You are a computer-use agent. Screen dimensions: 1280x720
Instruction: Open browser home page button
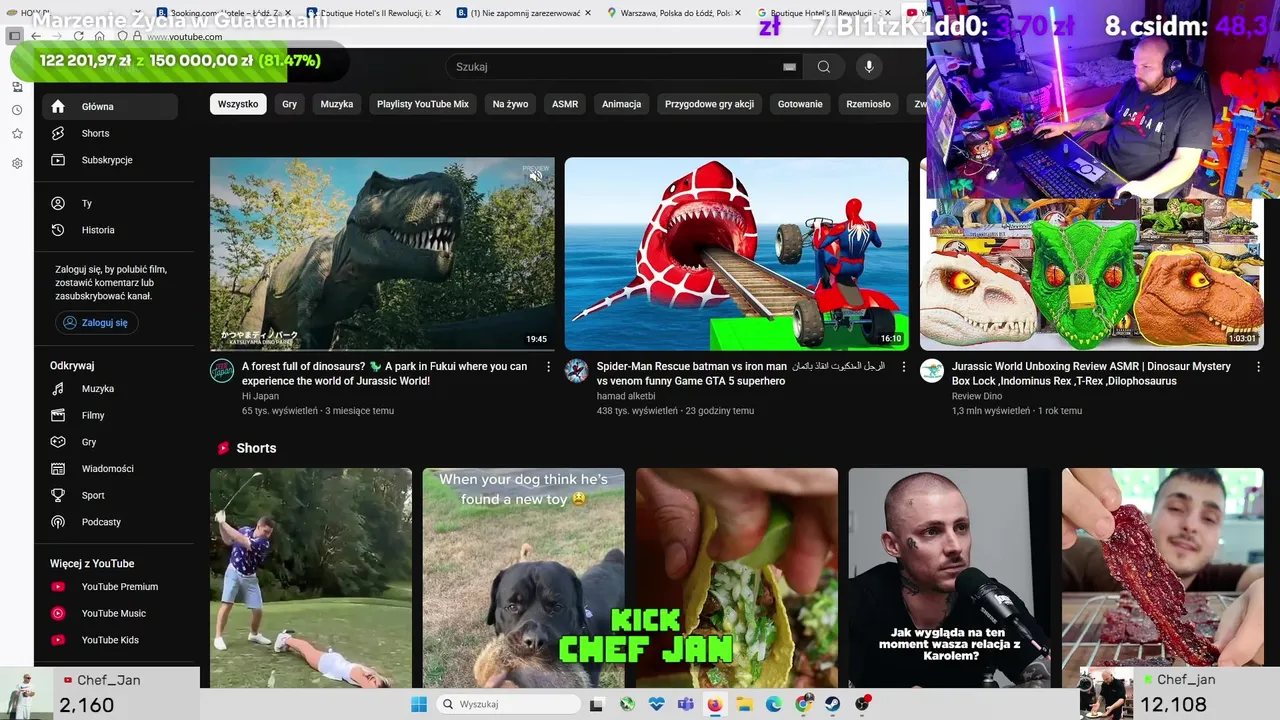click(99, 36)
